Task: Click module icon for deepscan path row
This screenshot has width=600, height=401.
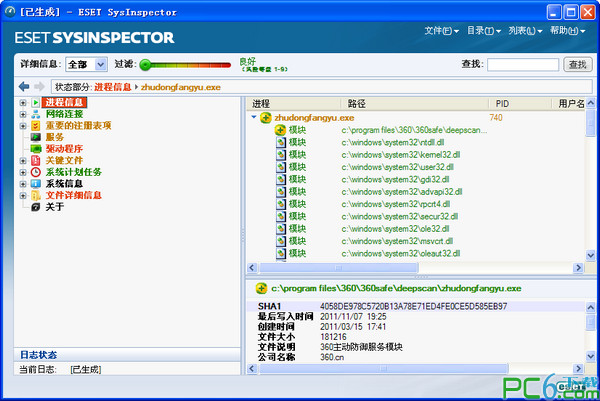Action: click(280, 130)
